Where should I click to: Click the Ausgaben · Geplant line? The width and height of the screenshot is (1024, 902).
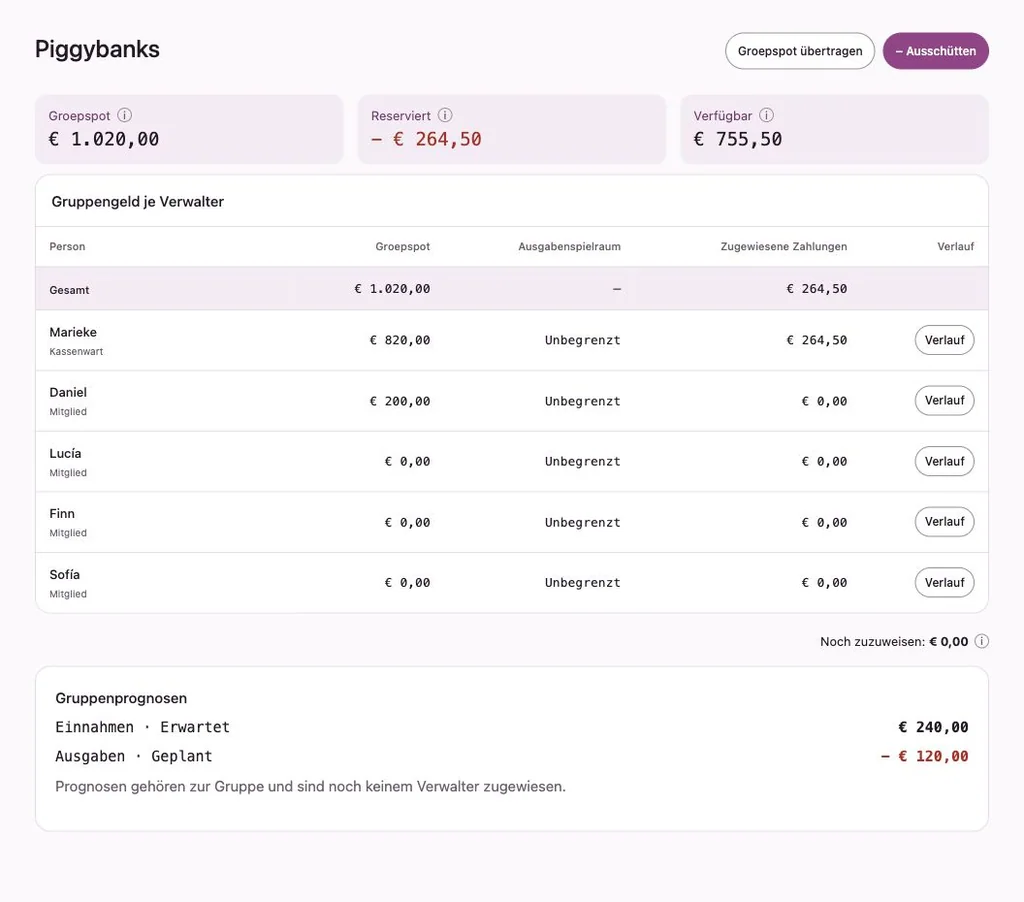tap(134, 756)
